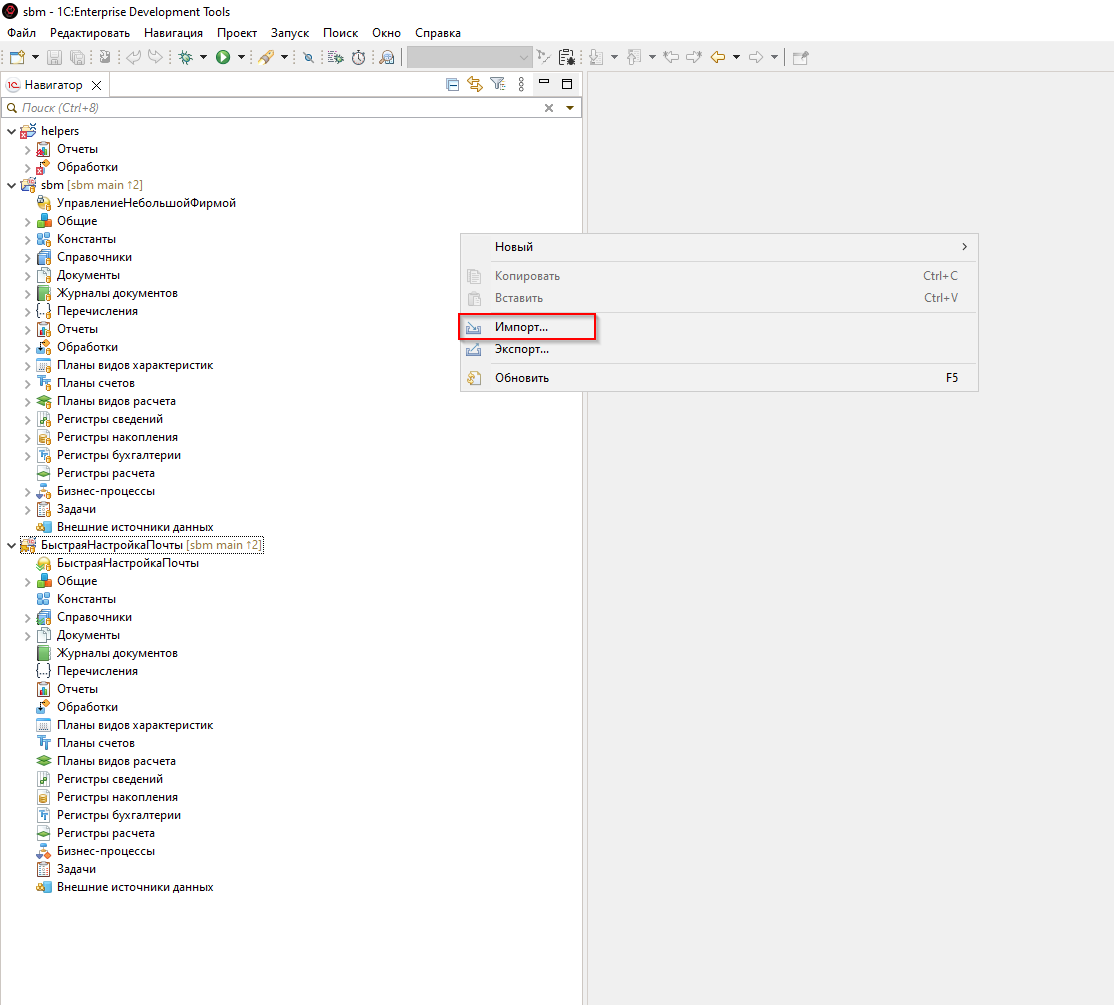This screenshot has height=1005, width=1114.
Task: Open the dropdown arrow next to Run
Action: pyautogui.click(x=241, y=58)
